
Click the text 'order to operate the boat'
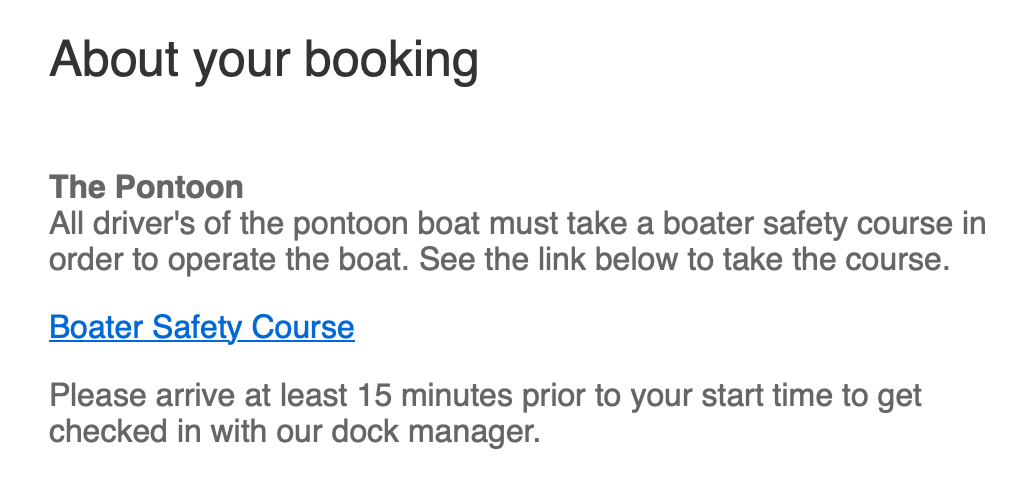[230, 260]
